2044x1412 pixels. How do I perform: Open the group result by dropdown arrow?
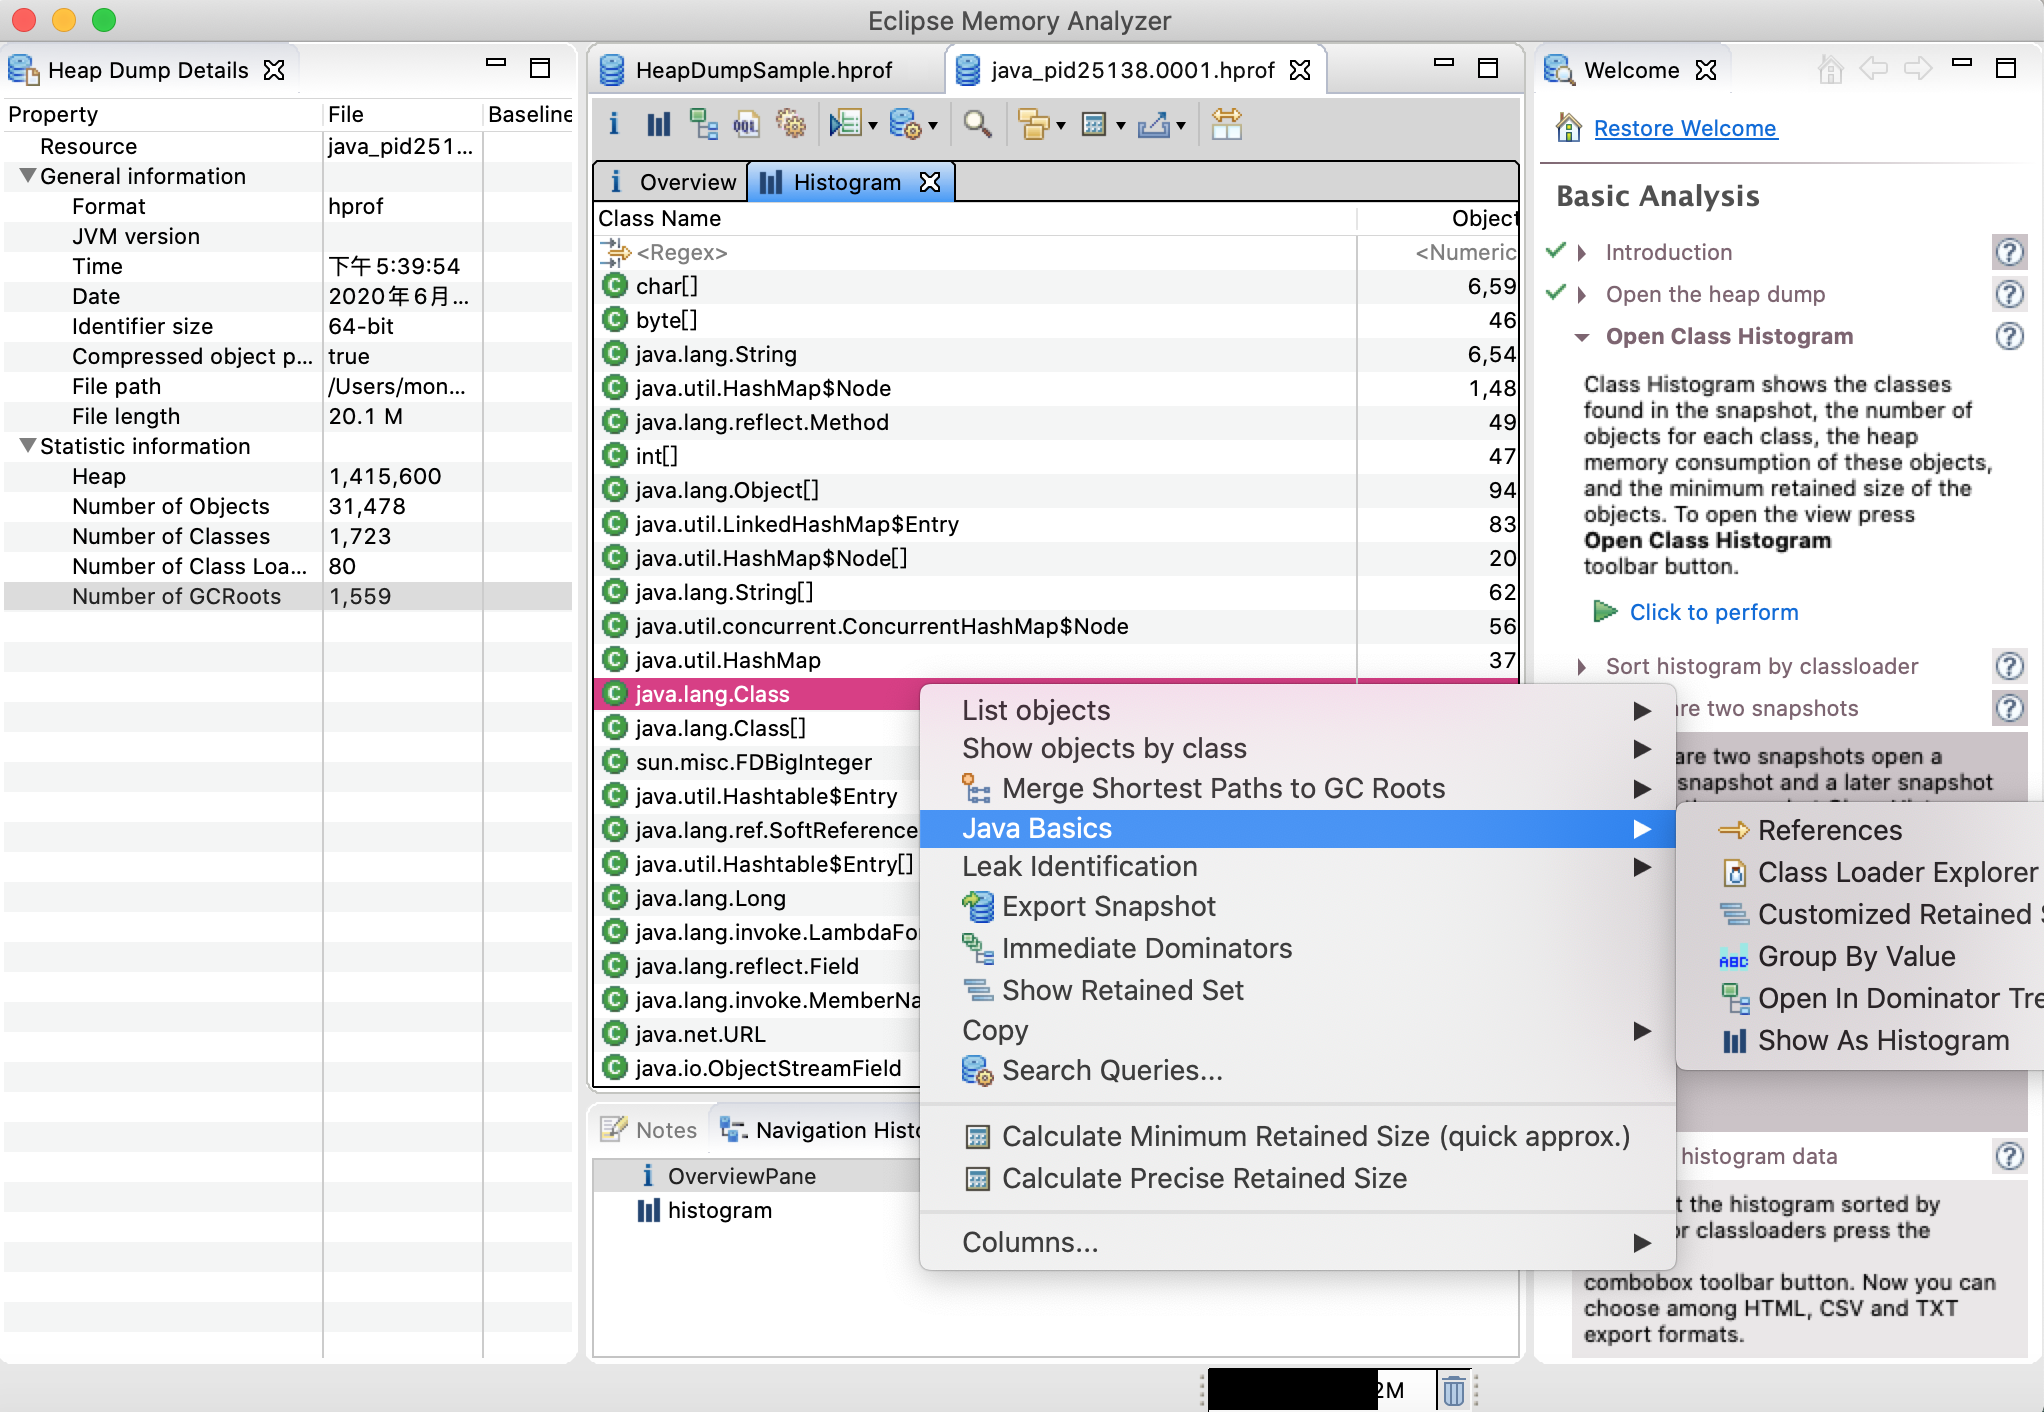(1061, 126)
